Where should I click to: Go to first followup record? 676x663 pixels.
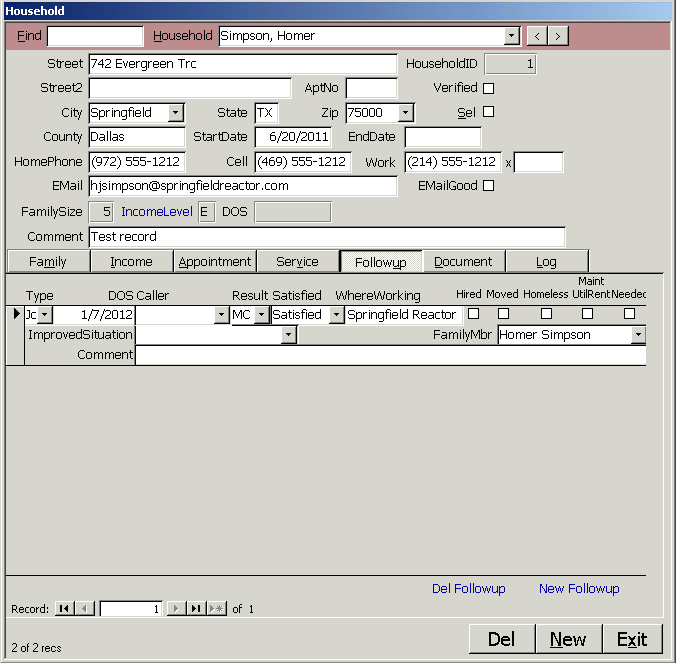tap(64, 608)
